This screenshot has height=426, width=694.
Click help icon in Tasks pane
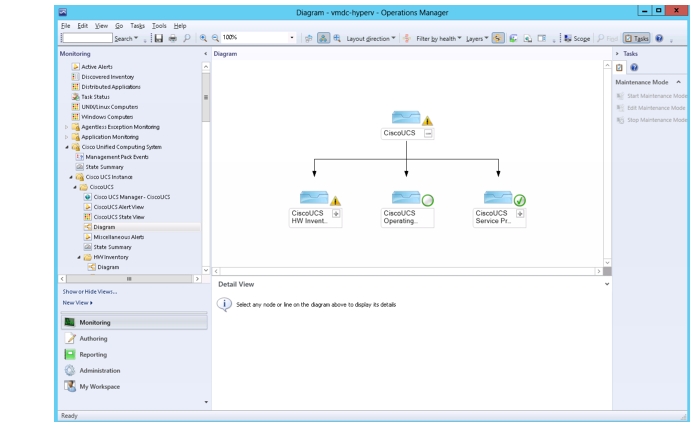click(634, 68)
